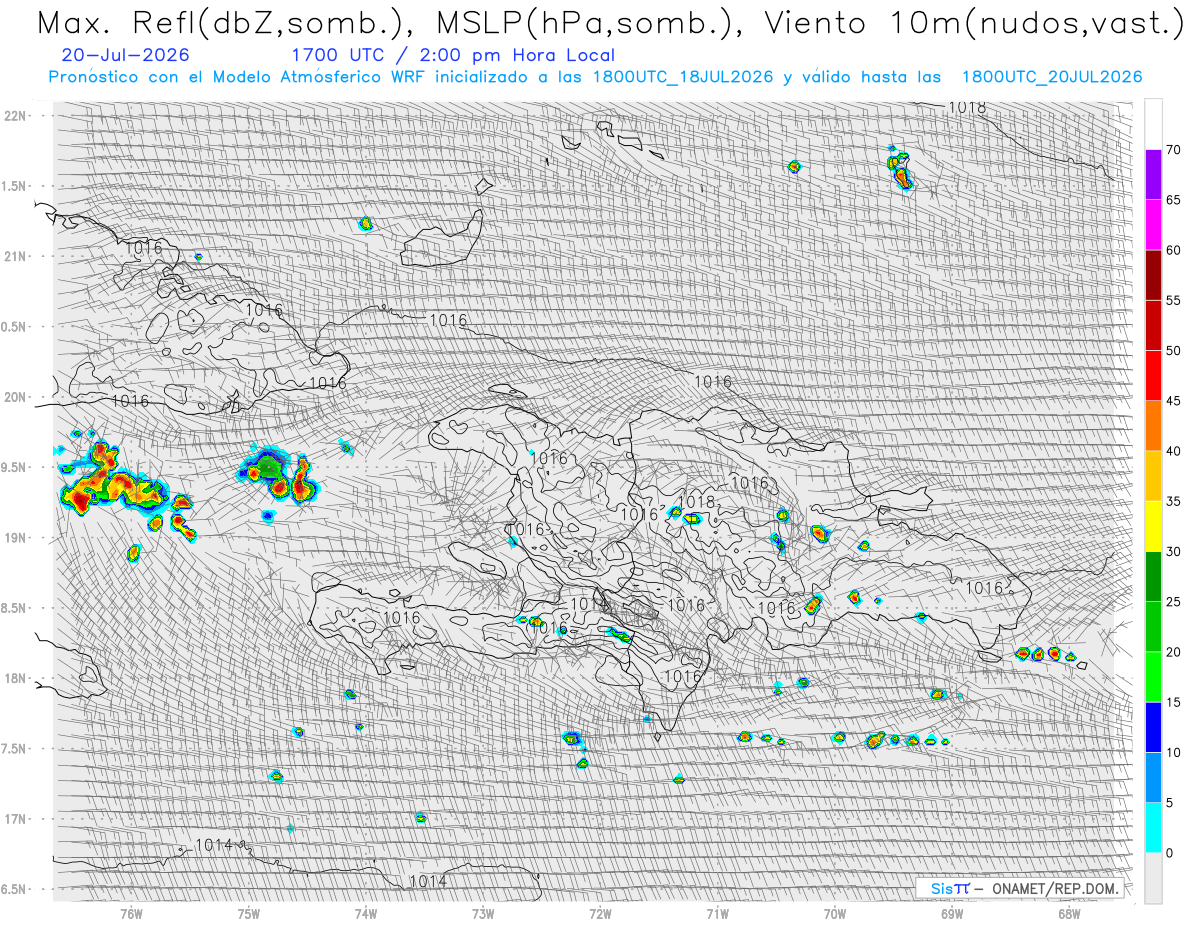Click the colorbar value '35'
The height and width of the screenshot is (927, 1200).
[x=1173, y=501]
